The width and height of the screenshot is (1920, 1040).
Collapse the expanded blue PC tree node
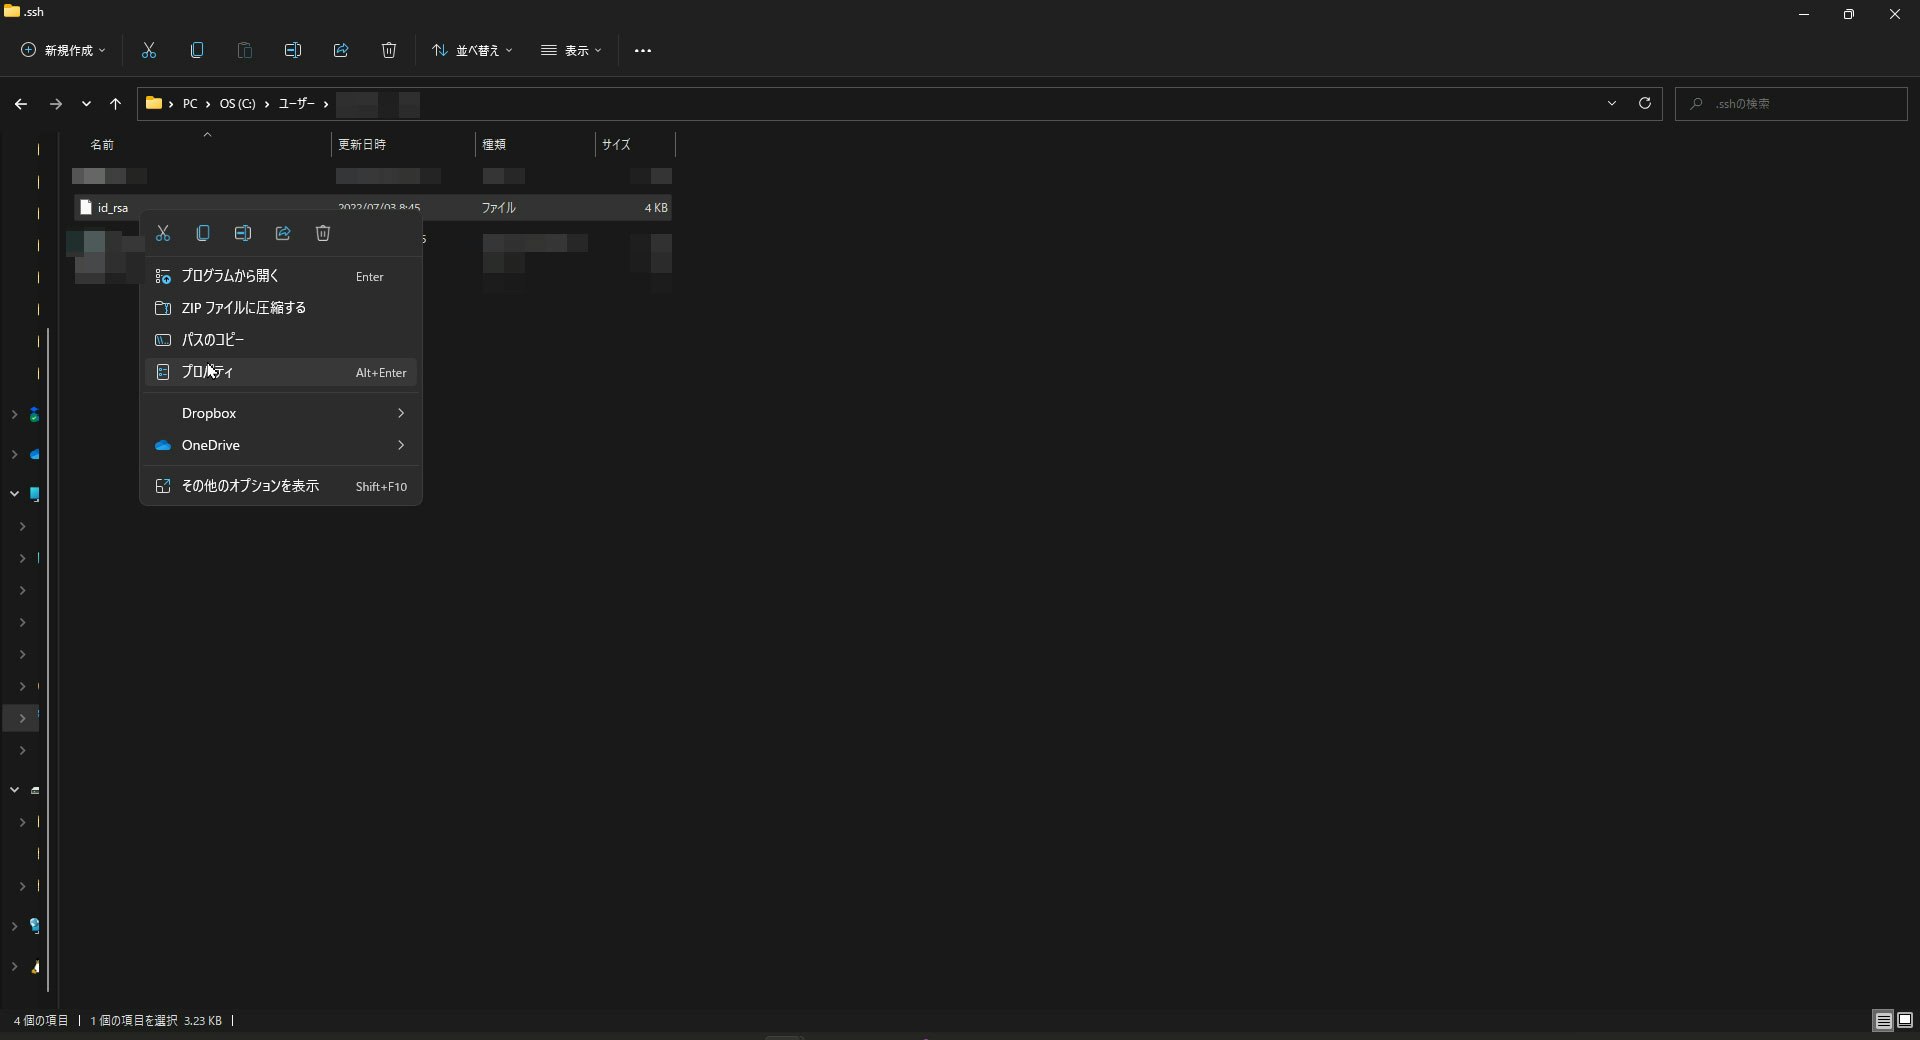click(14, 494)
